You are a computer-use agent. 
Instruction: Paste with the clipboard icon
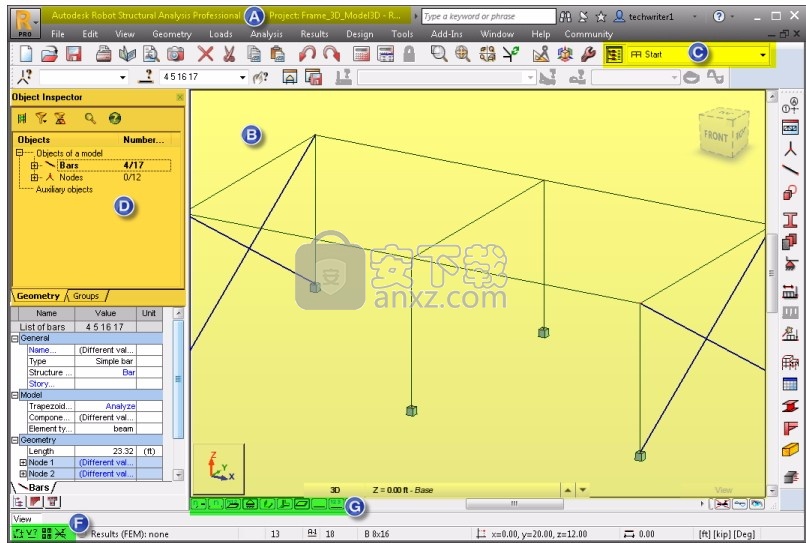point(278,53)
